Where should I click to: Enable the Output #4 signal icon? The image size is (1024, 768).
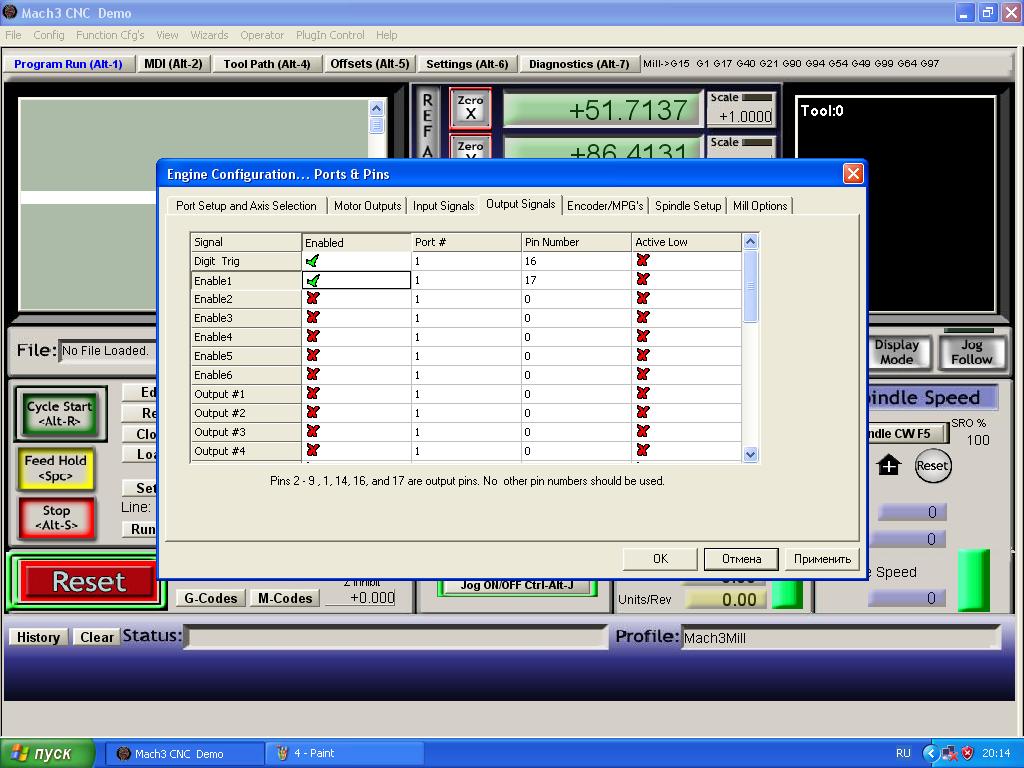click(x=313, y=450)
